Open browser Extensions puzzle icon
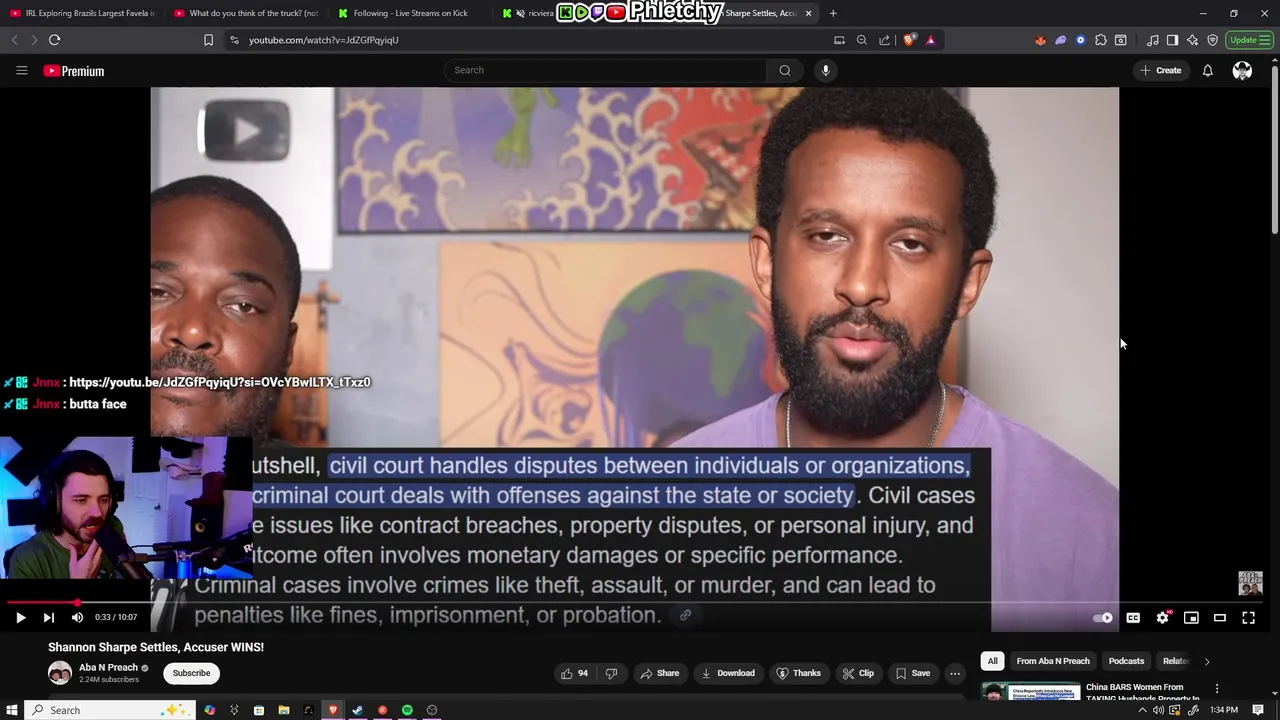 1101,40
